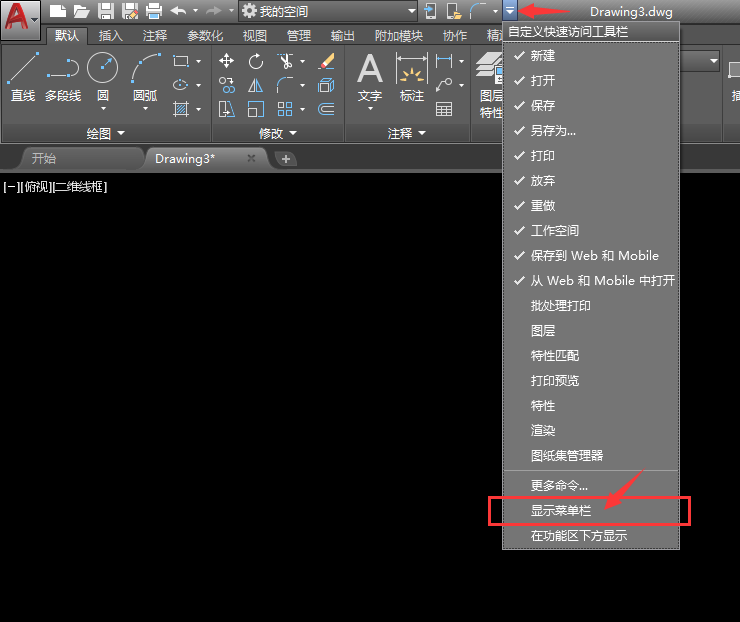
Task: Select the Array tool icon
Action: click(x=285, y=109)
